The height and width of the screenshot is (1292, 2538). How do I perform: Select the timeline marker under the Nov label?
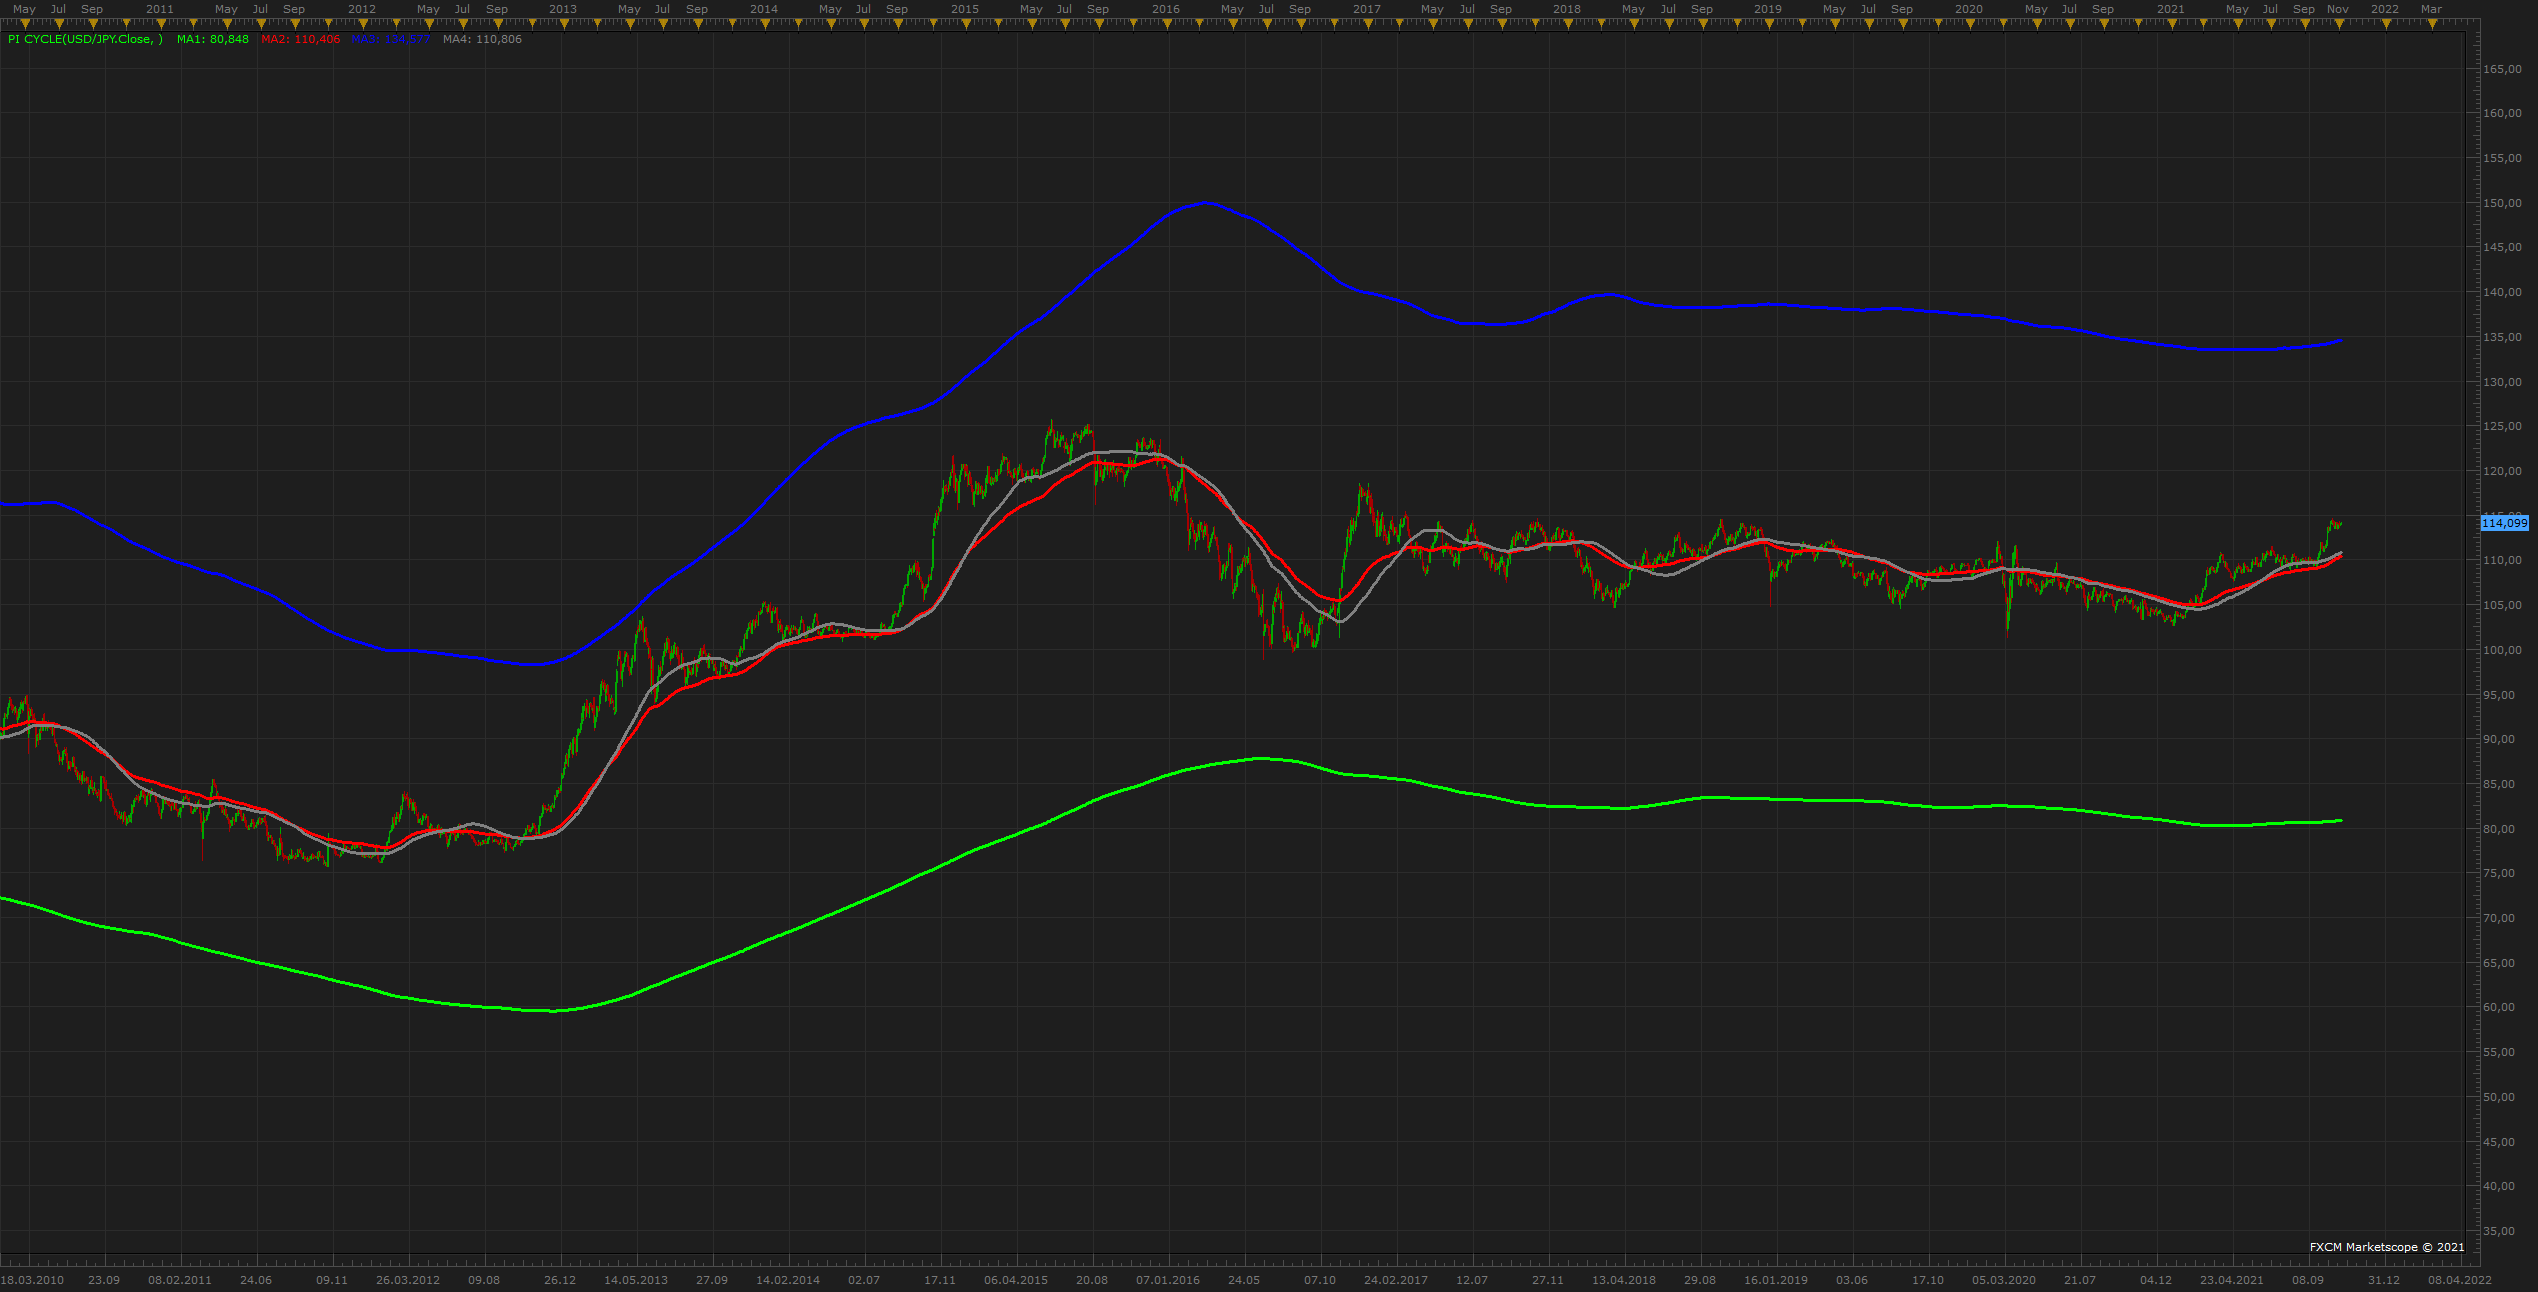[2338, 24]
